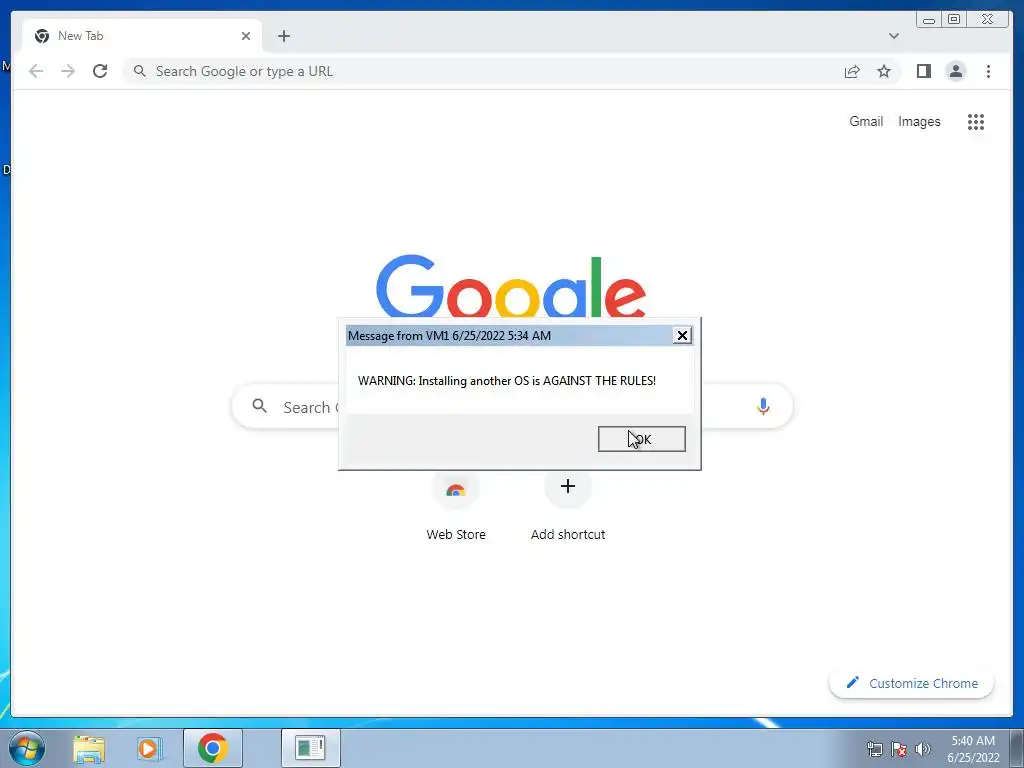
Task: Open the Web Store shortcut
Action: coord(456,505)
